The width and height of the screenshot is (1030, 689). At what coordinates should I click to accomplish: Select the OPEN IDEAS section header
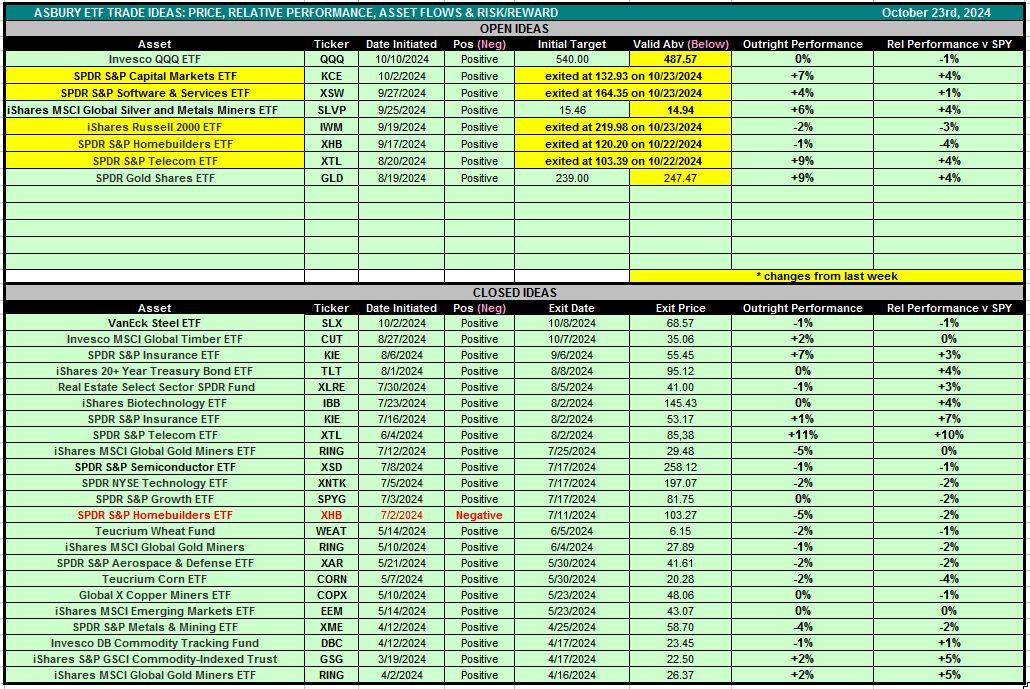coord(515,29)
